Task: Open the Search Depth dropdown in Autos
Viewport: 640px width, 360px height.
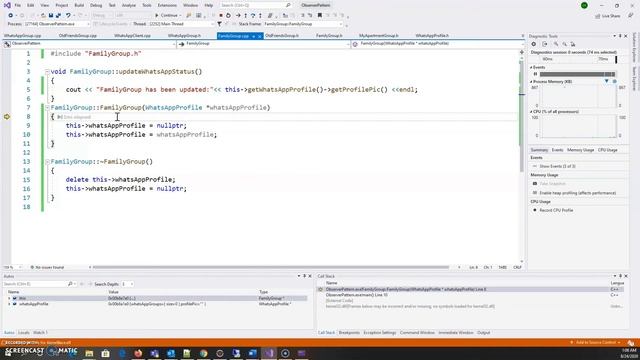Action: [128, 284]
